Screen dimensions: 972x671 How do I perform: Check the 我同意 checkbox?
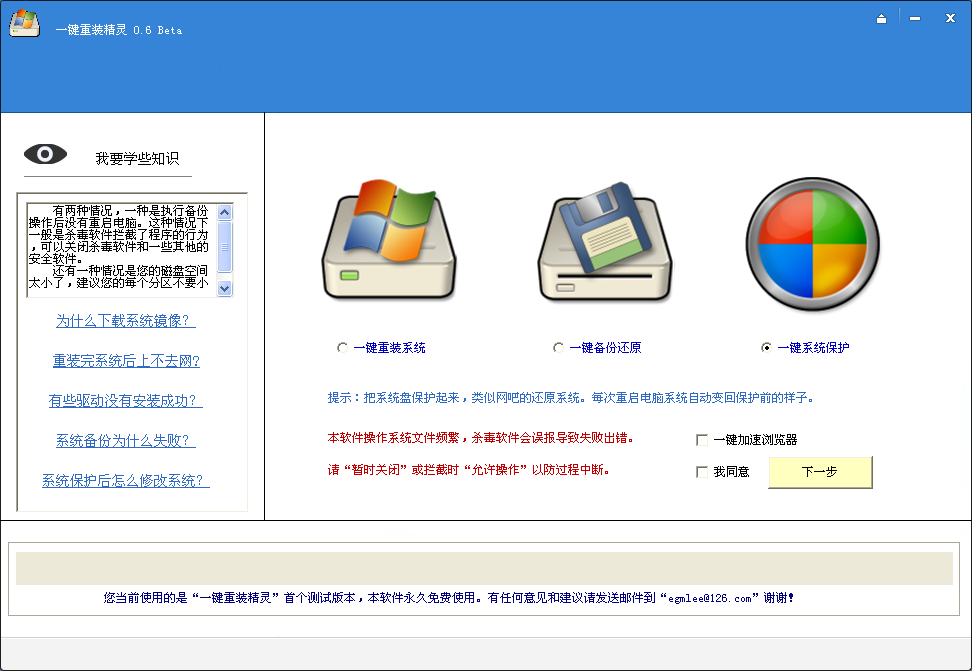[x=702, y=472]
